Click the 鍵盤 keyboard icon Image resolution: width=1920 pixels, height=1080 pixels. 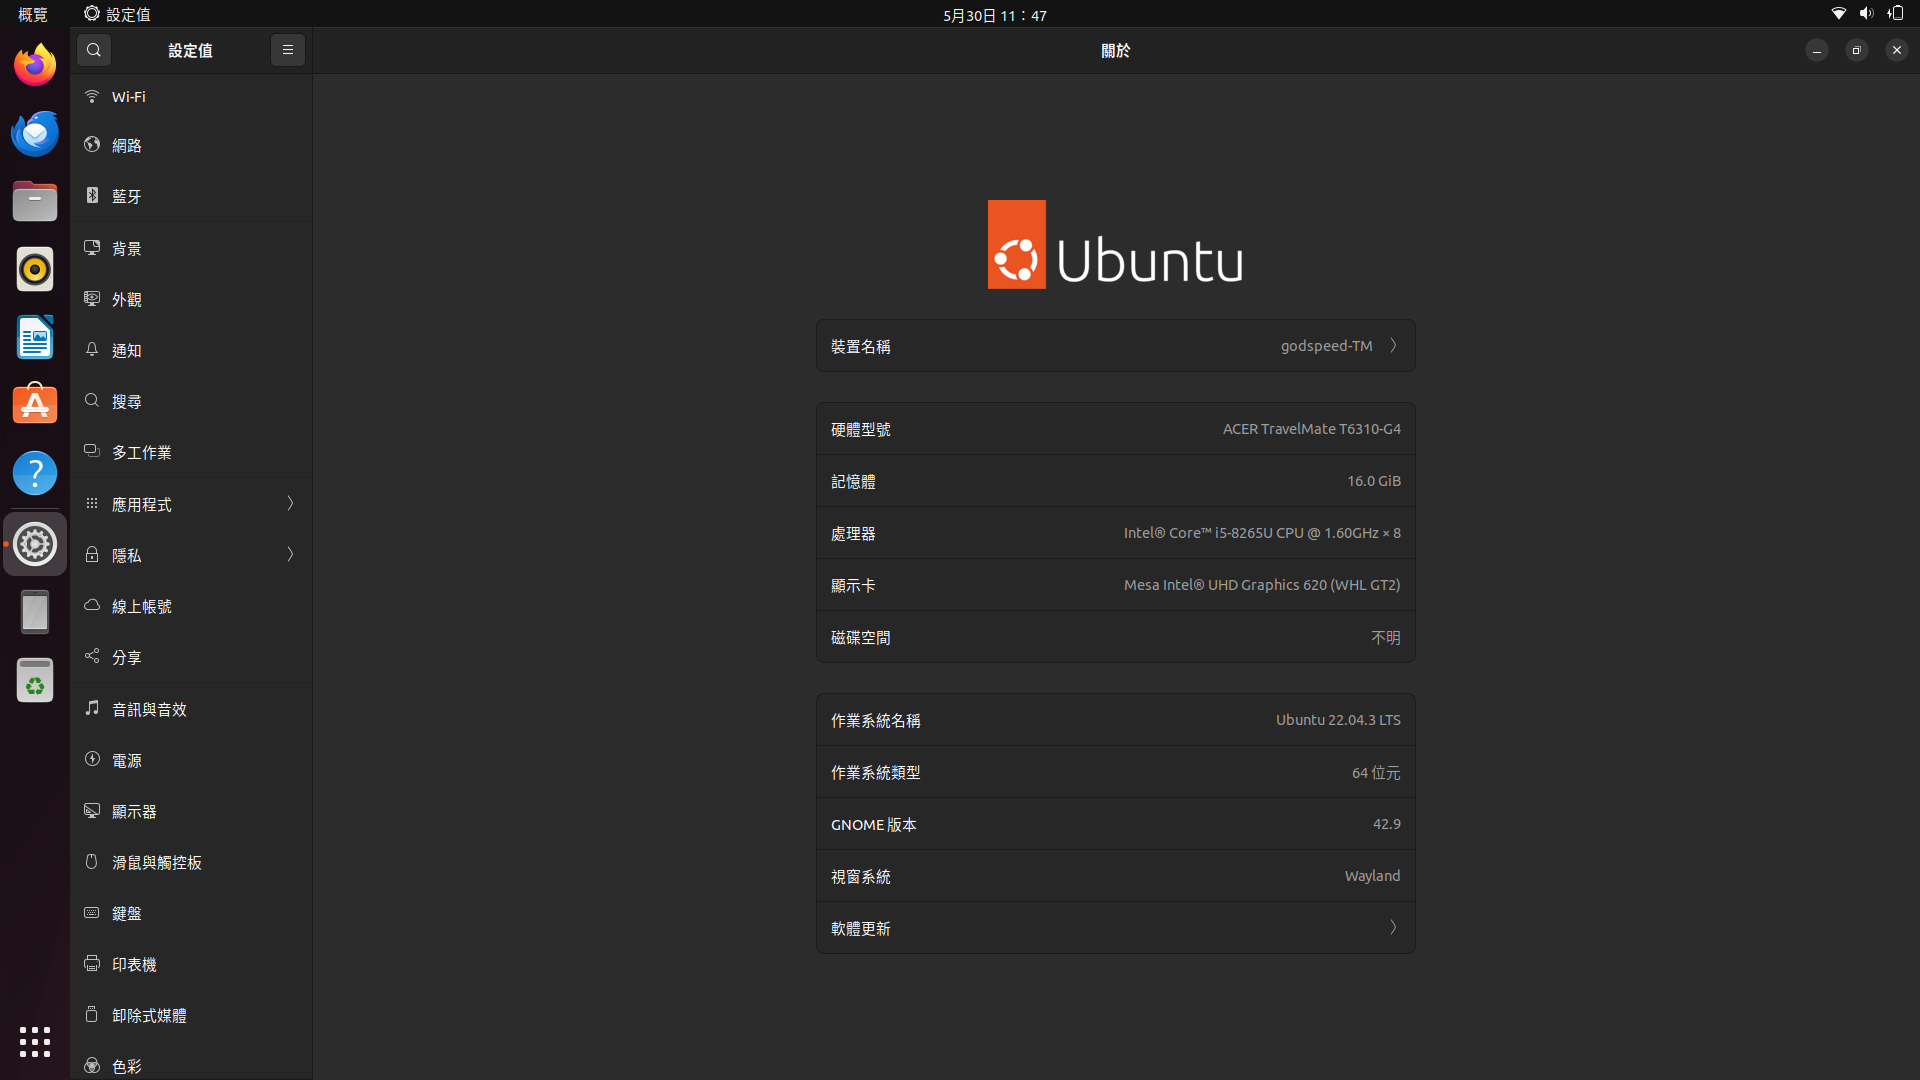click(92, 912)
